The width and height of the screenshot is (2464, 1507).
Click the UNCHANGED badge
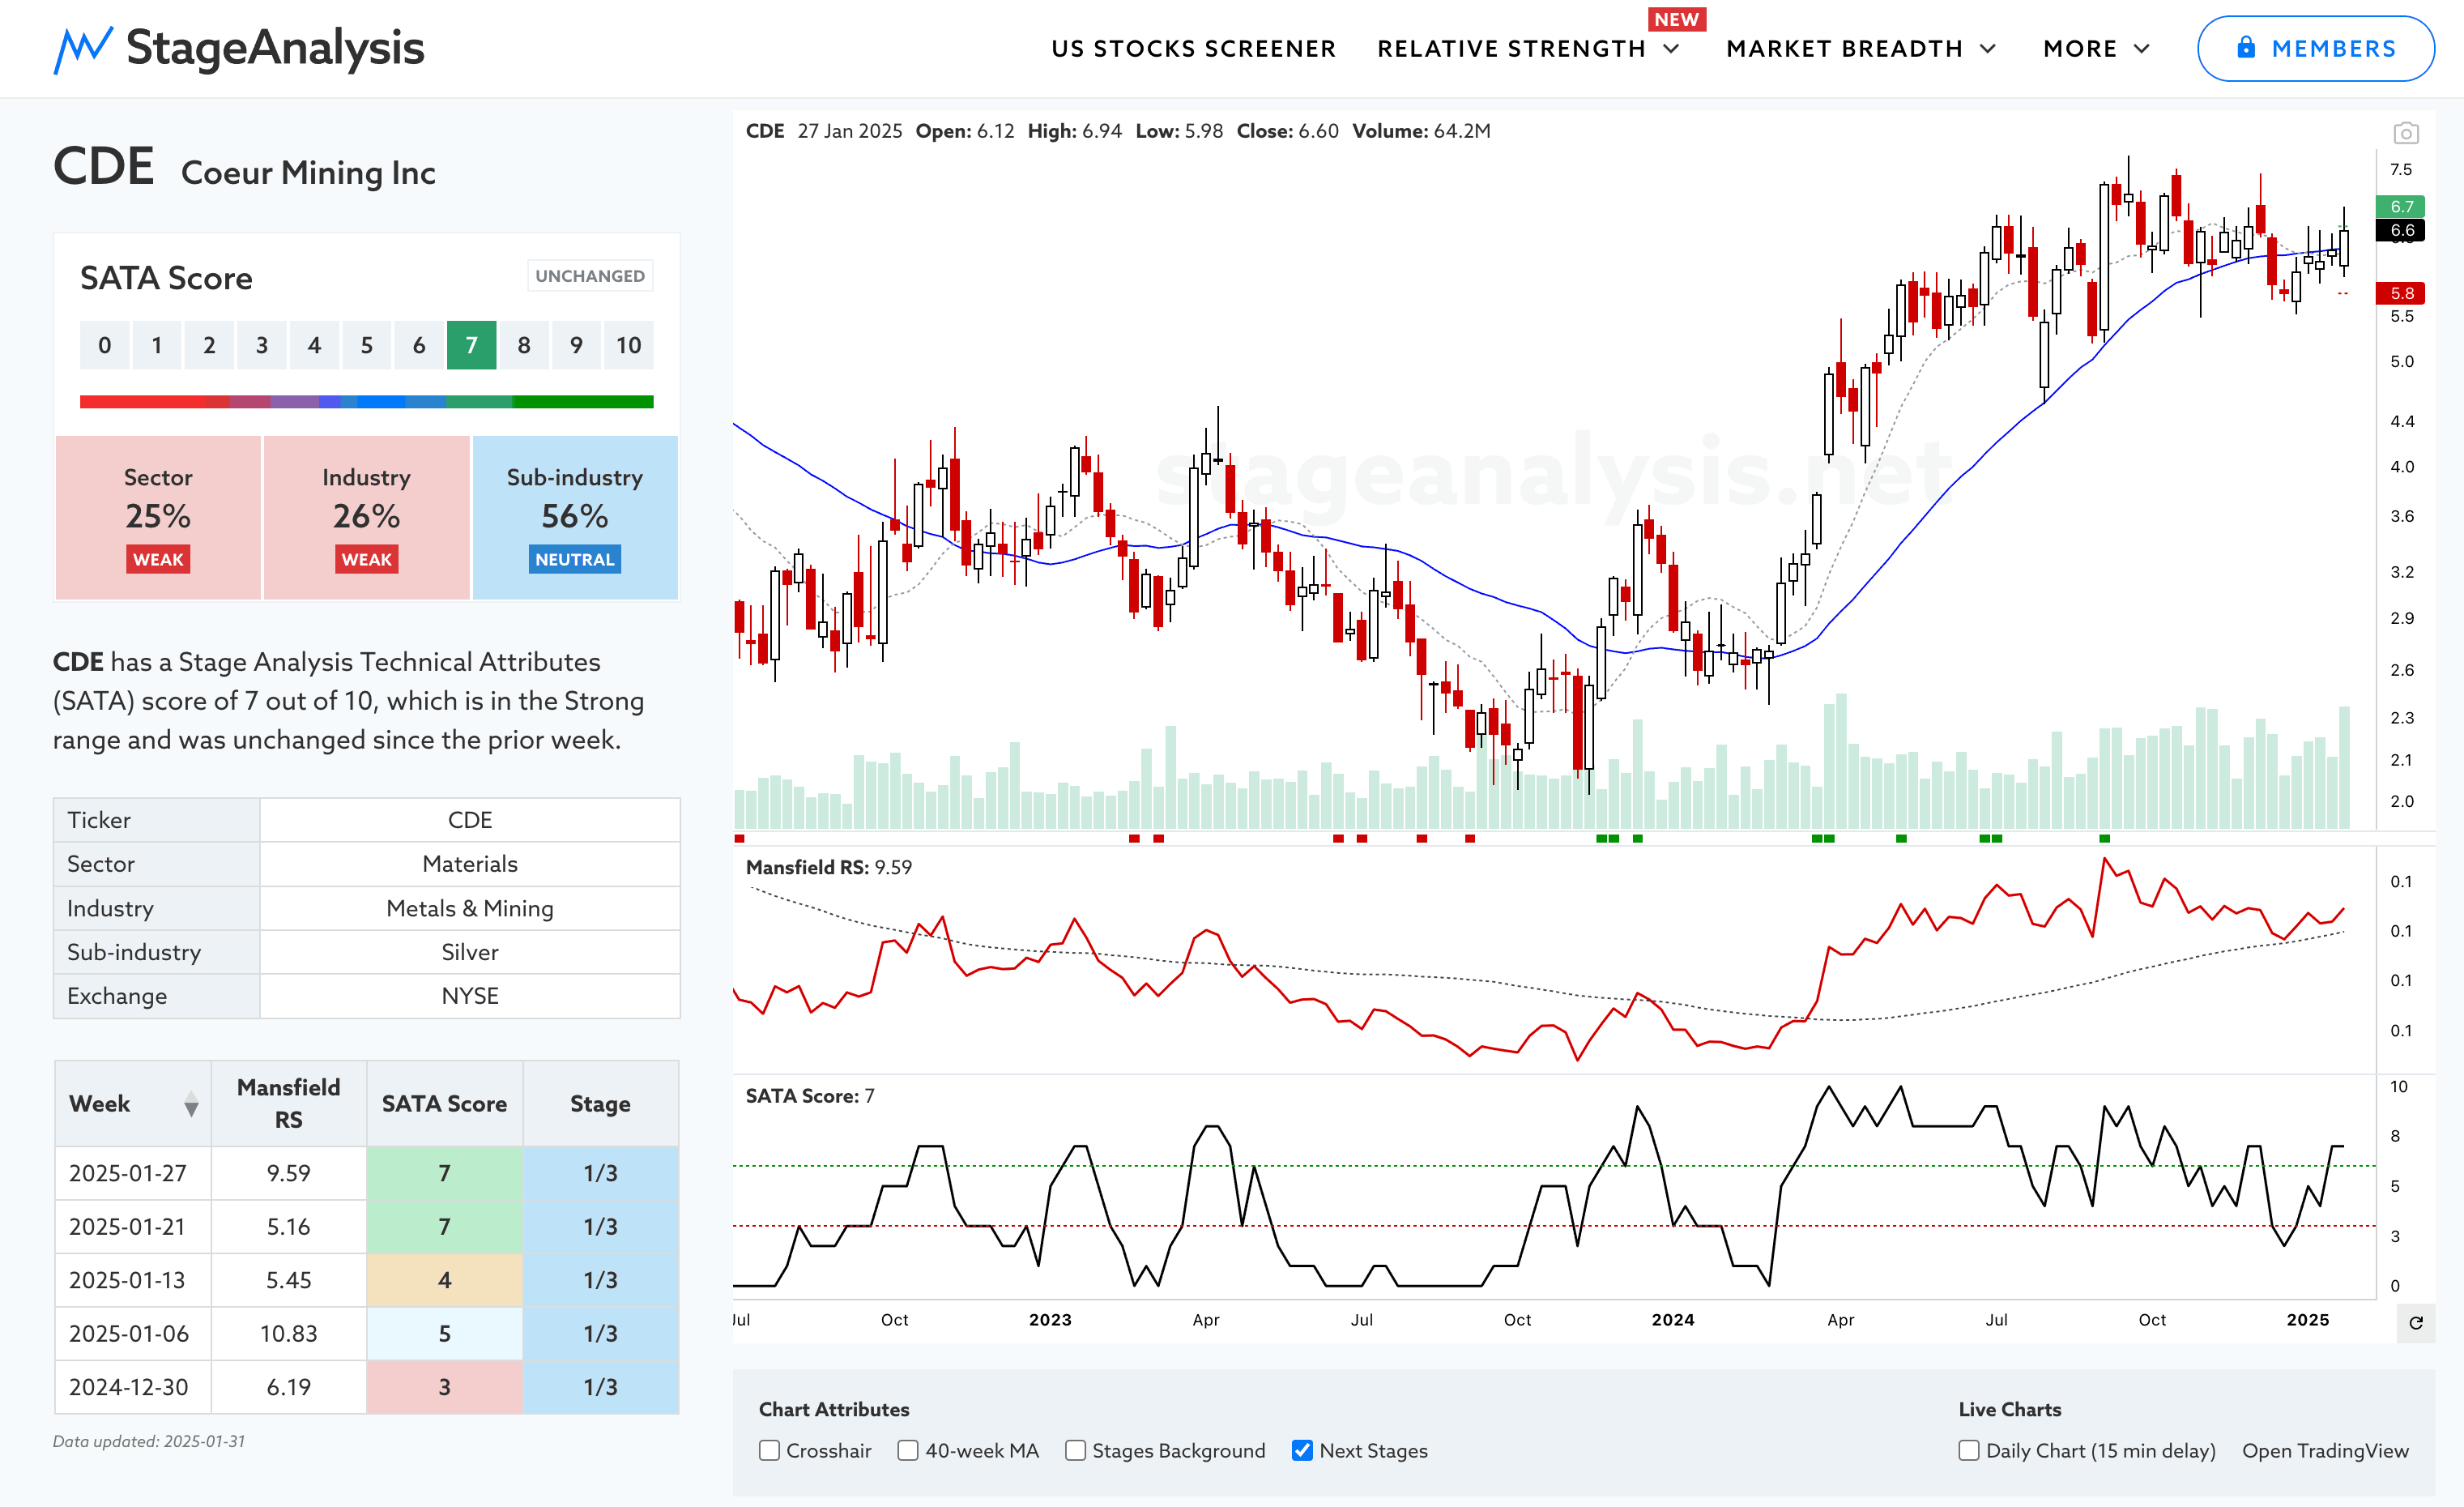click(x=590, y=276)
